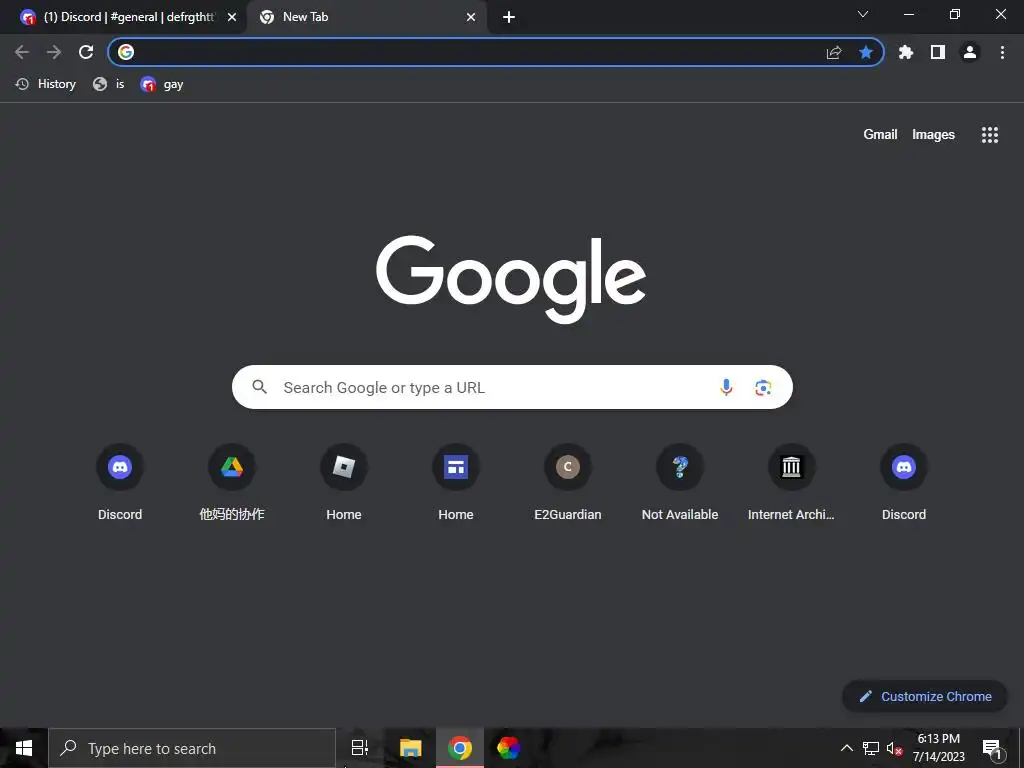This screenshot has width=1024, height=768.
Task: Open the Extensions puzzle piece menu
Action: point(906,52)
